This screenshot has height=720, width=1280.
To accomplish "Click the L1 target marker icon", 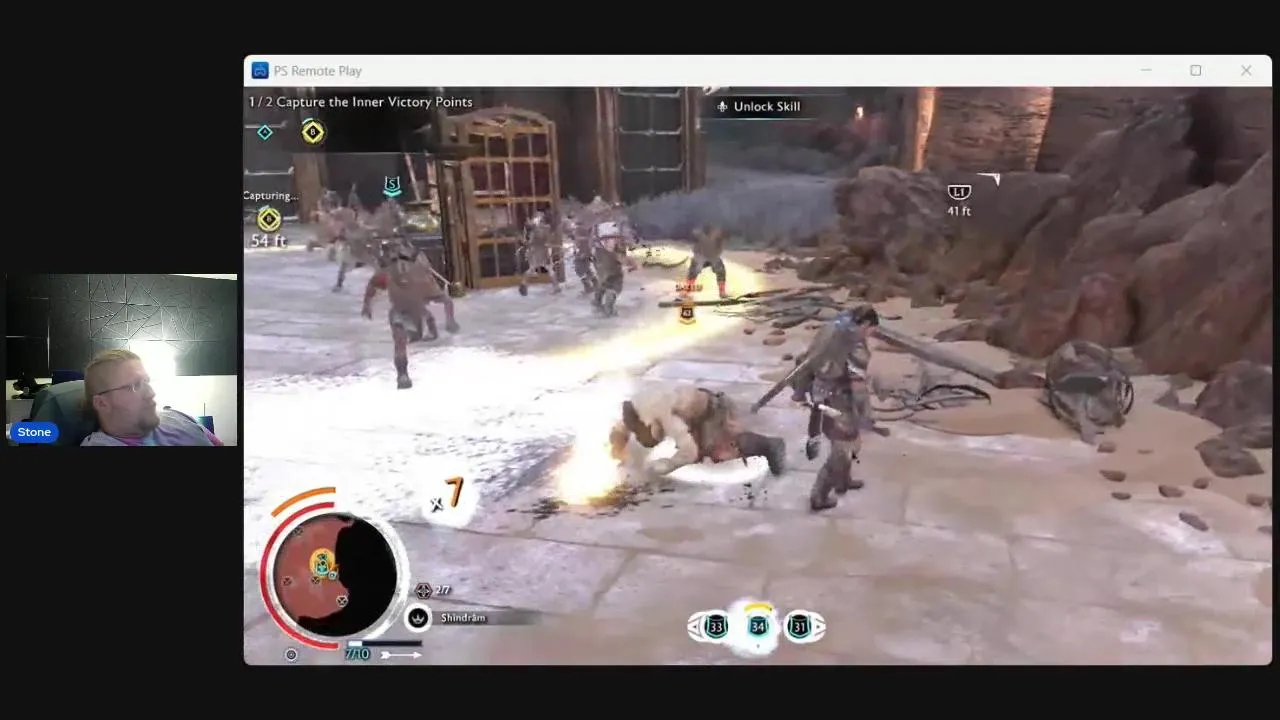I will click(x=959, y=192).
